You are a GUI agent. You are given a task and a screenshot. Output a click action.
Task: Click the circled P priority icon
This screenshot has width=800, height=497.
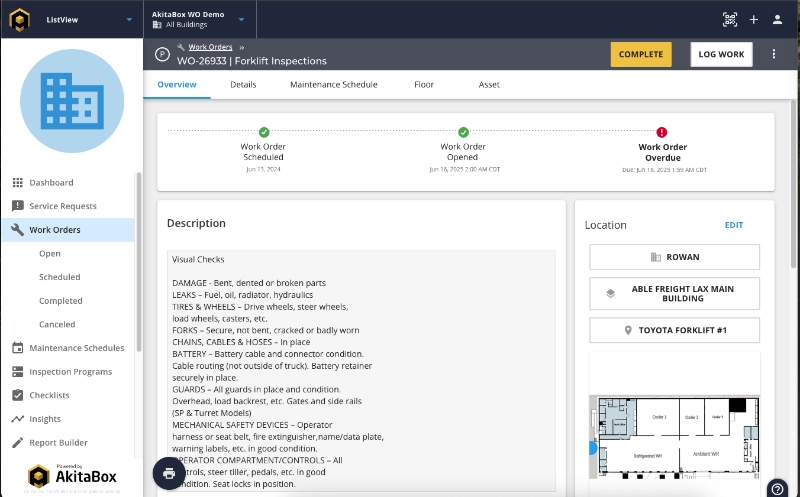(162, 54)
